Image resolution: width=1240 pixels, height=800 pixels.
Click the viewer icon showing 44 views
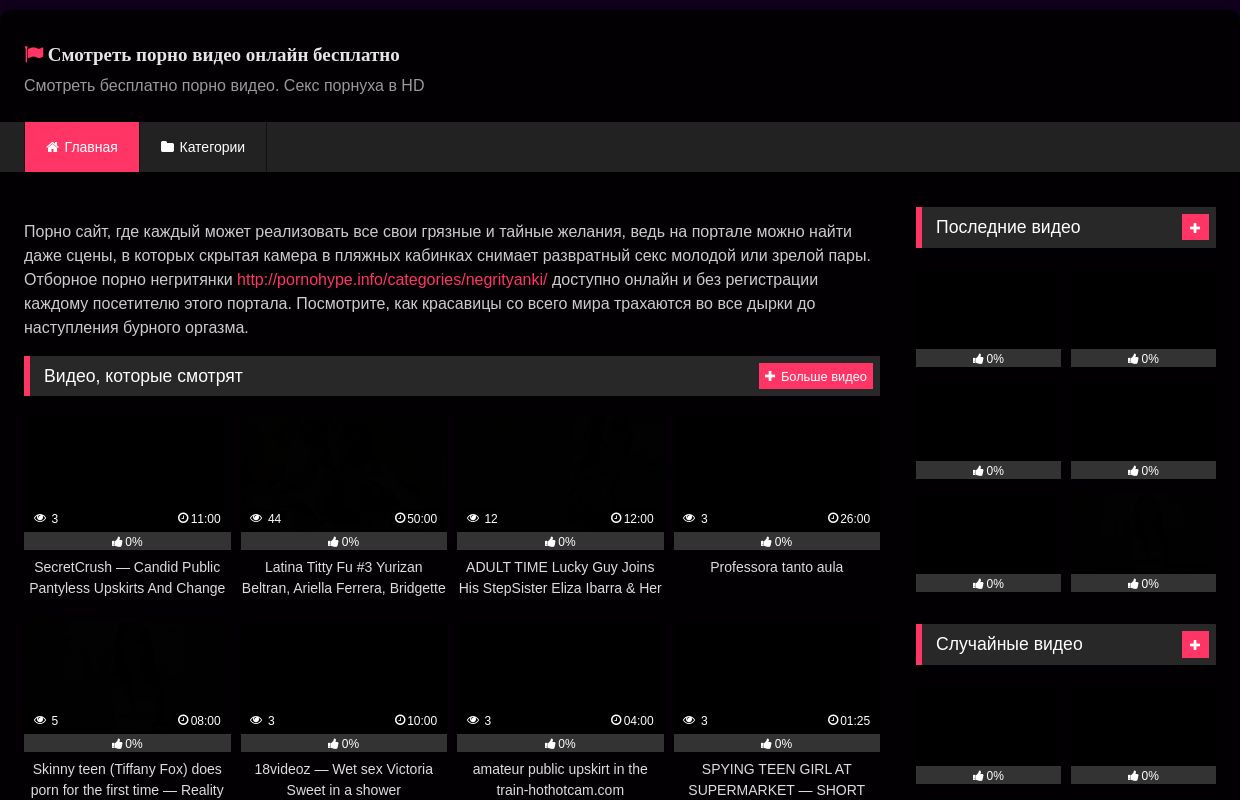click(x=257, y=518)
